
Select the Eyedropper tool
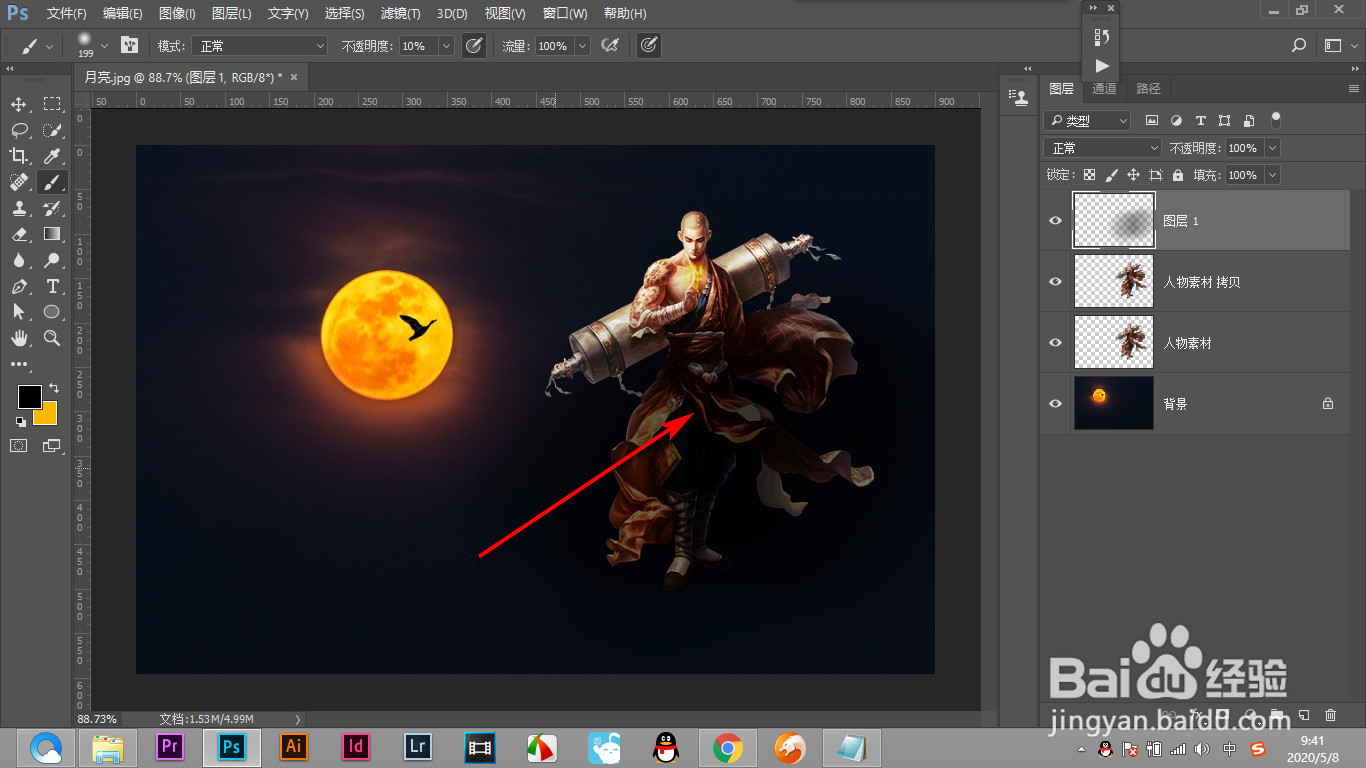52,156
